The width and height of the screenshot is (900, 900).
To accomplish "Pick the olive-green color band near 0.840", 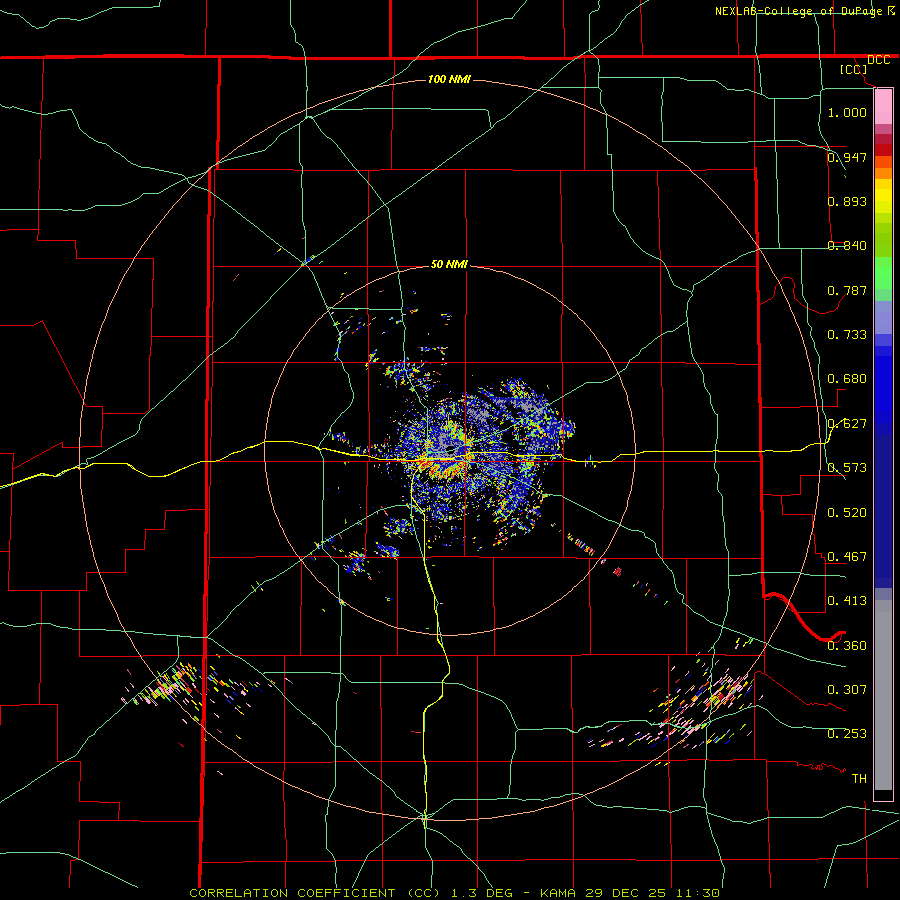I will (x=883, y=240).
